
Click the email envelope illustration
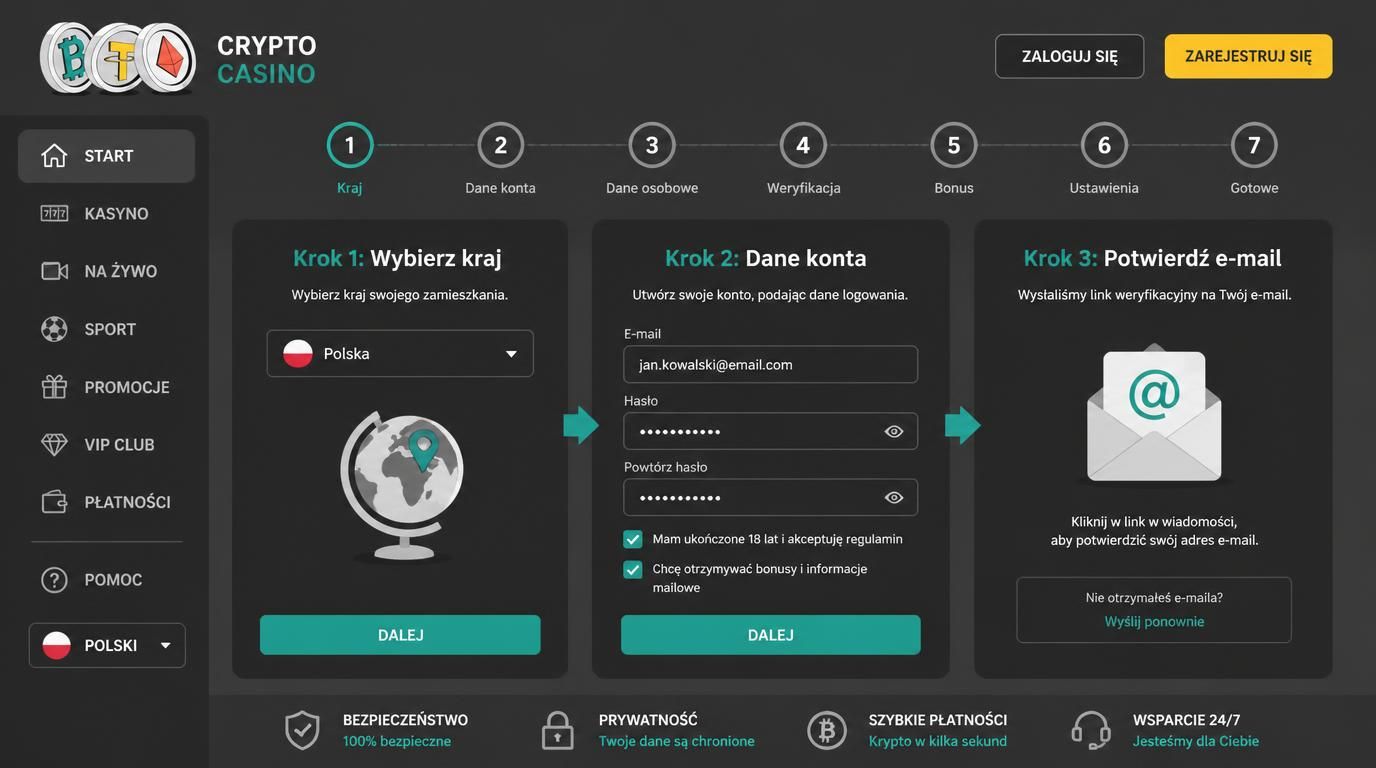click(x=1154, y=412)
